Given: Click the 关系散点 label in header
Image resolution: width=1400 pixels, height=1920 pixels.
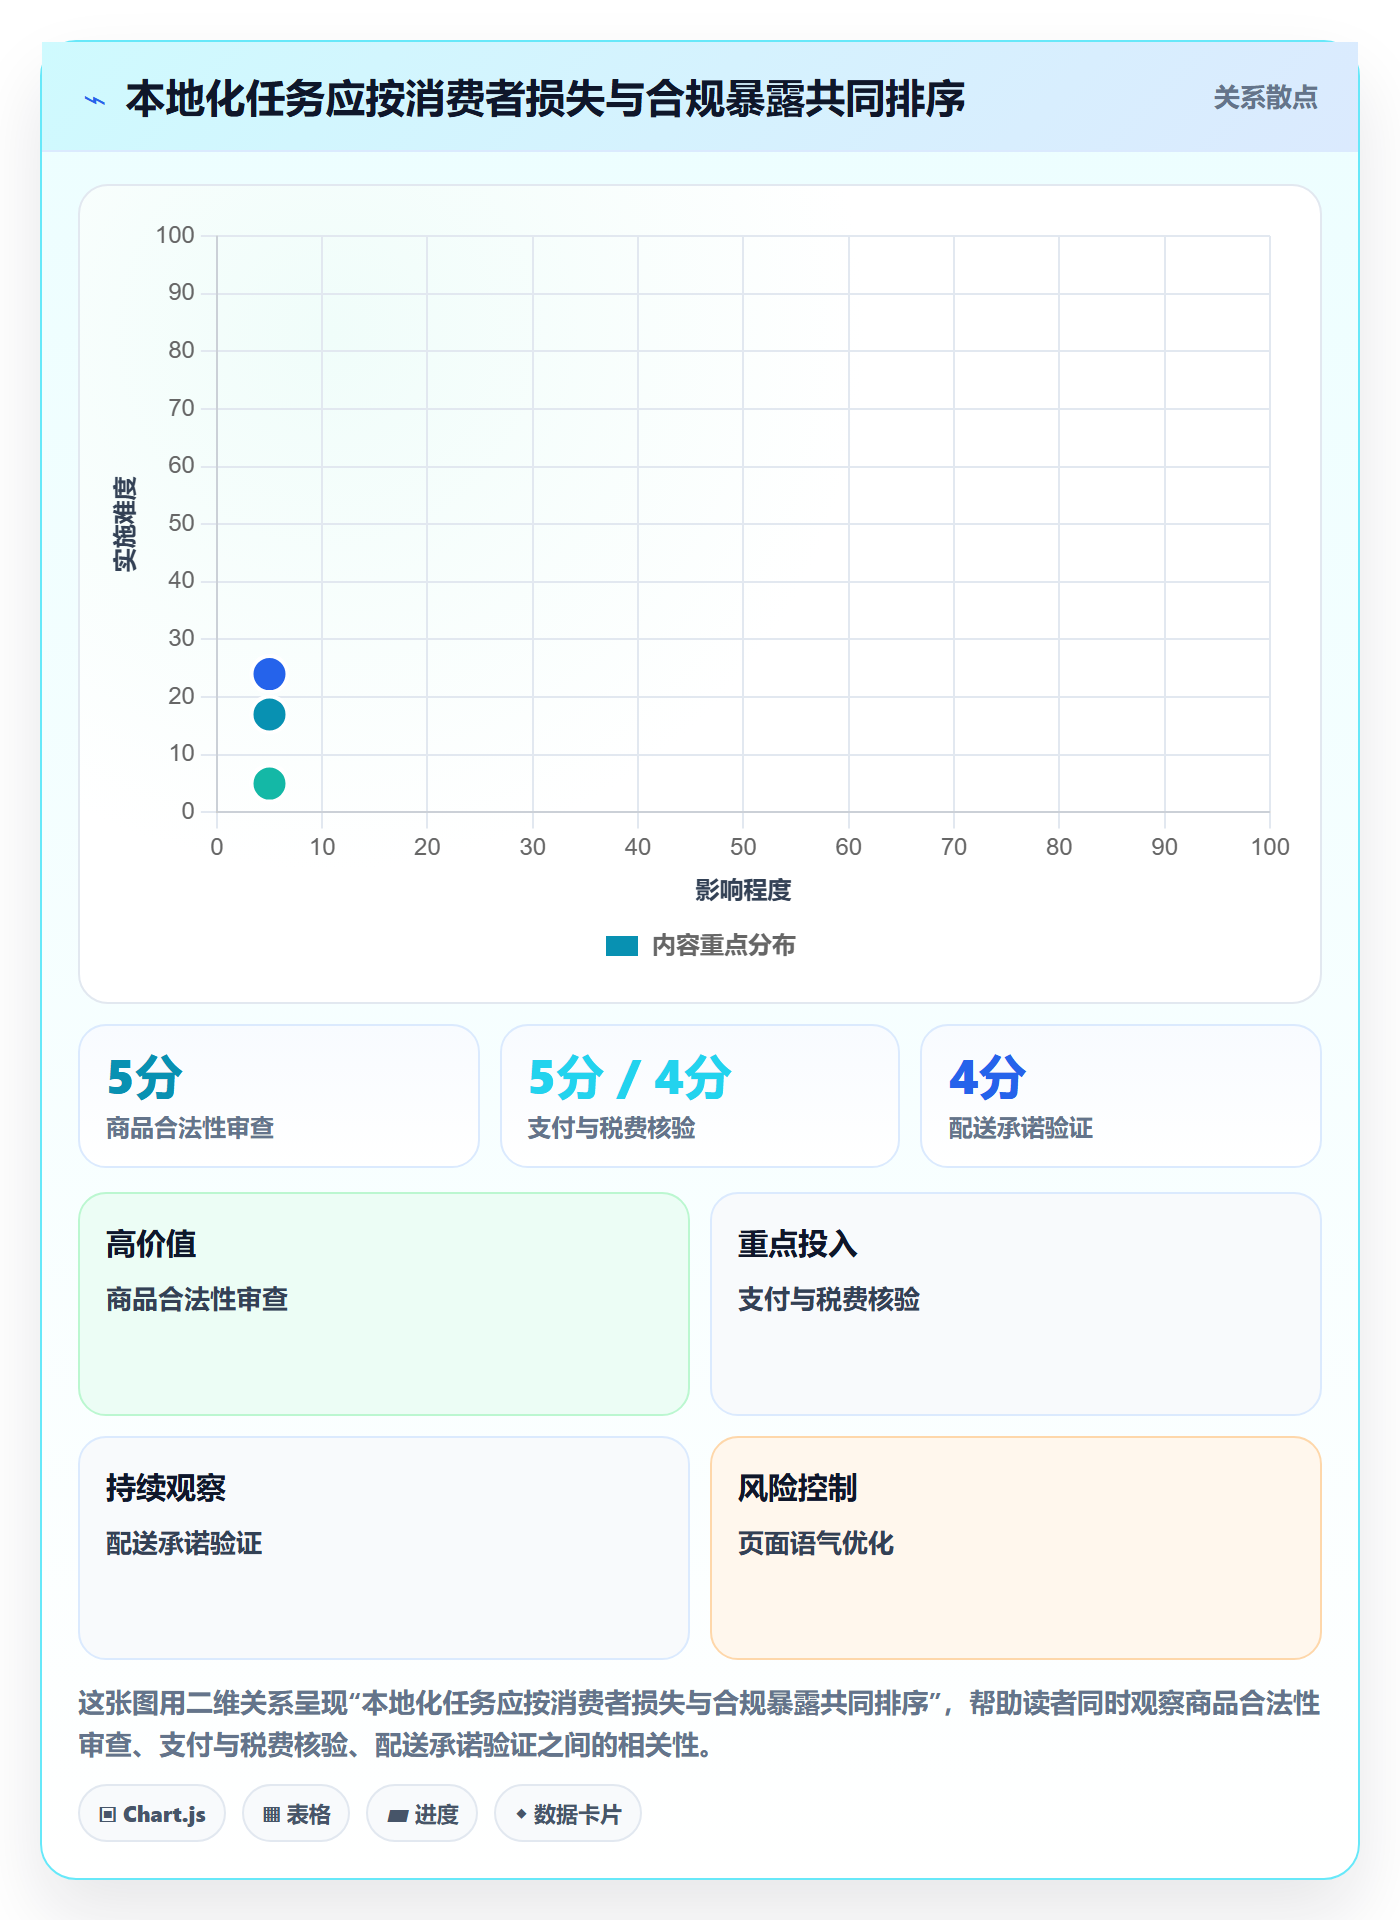Looking at the screenshot, I should tap(1265, 98).
